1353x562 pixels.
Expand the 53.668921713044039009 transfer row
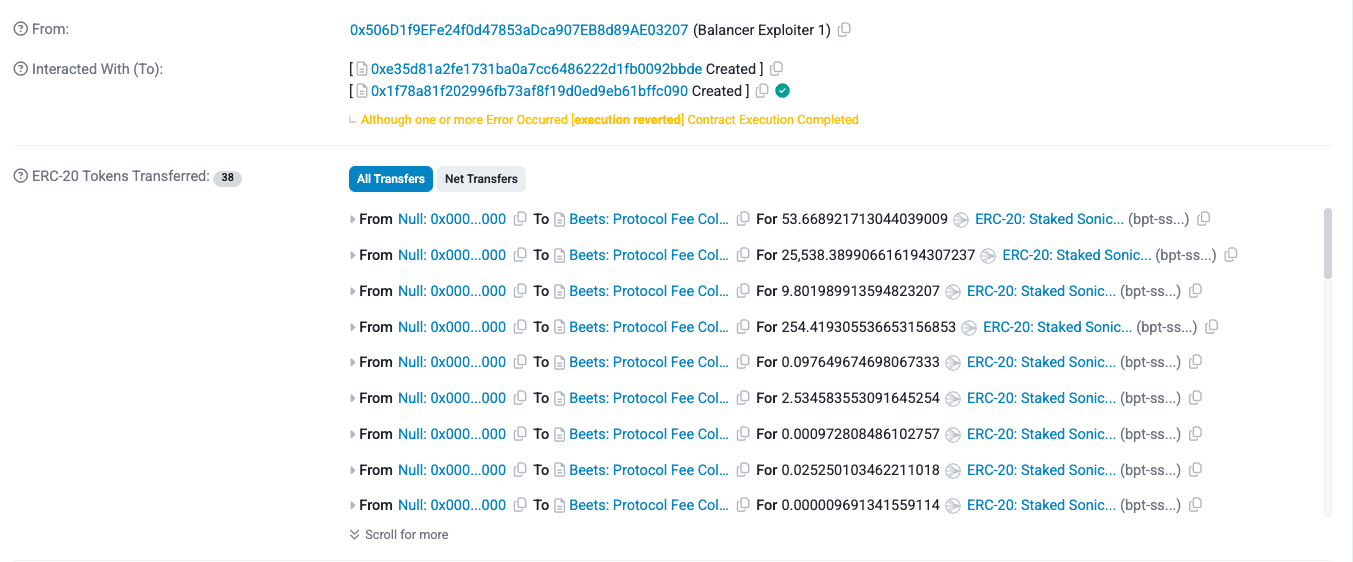tap(353, 219)
